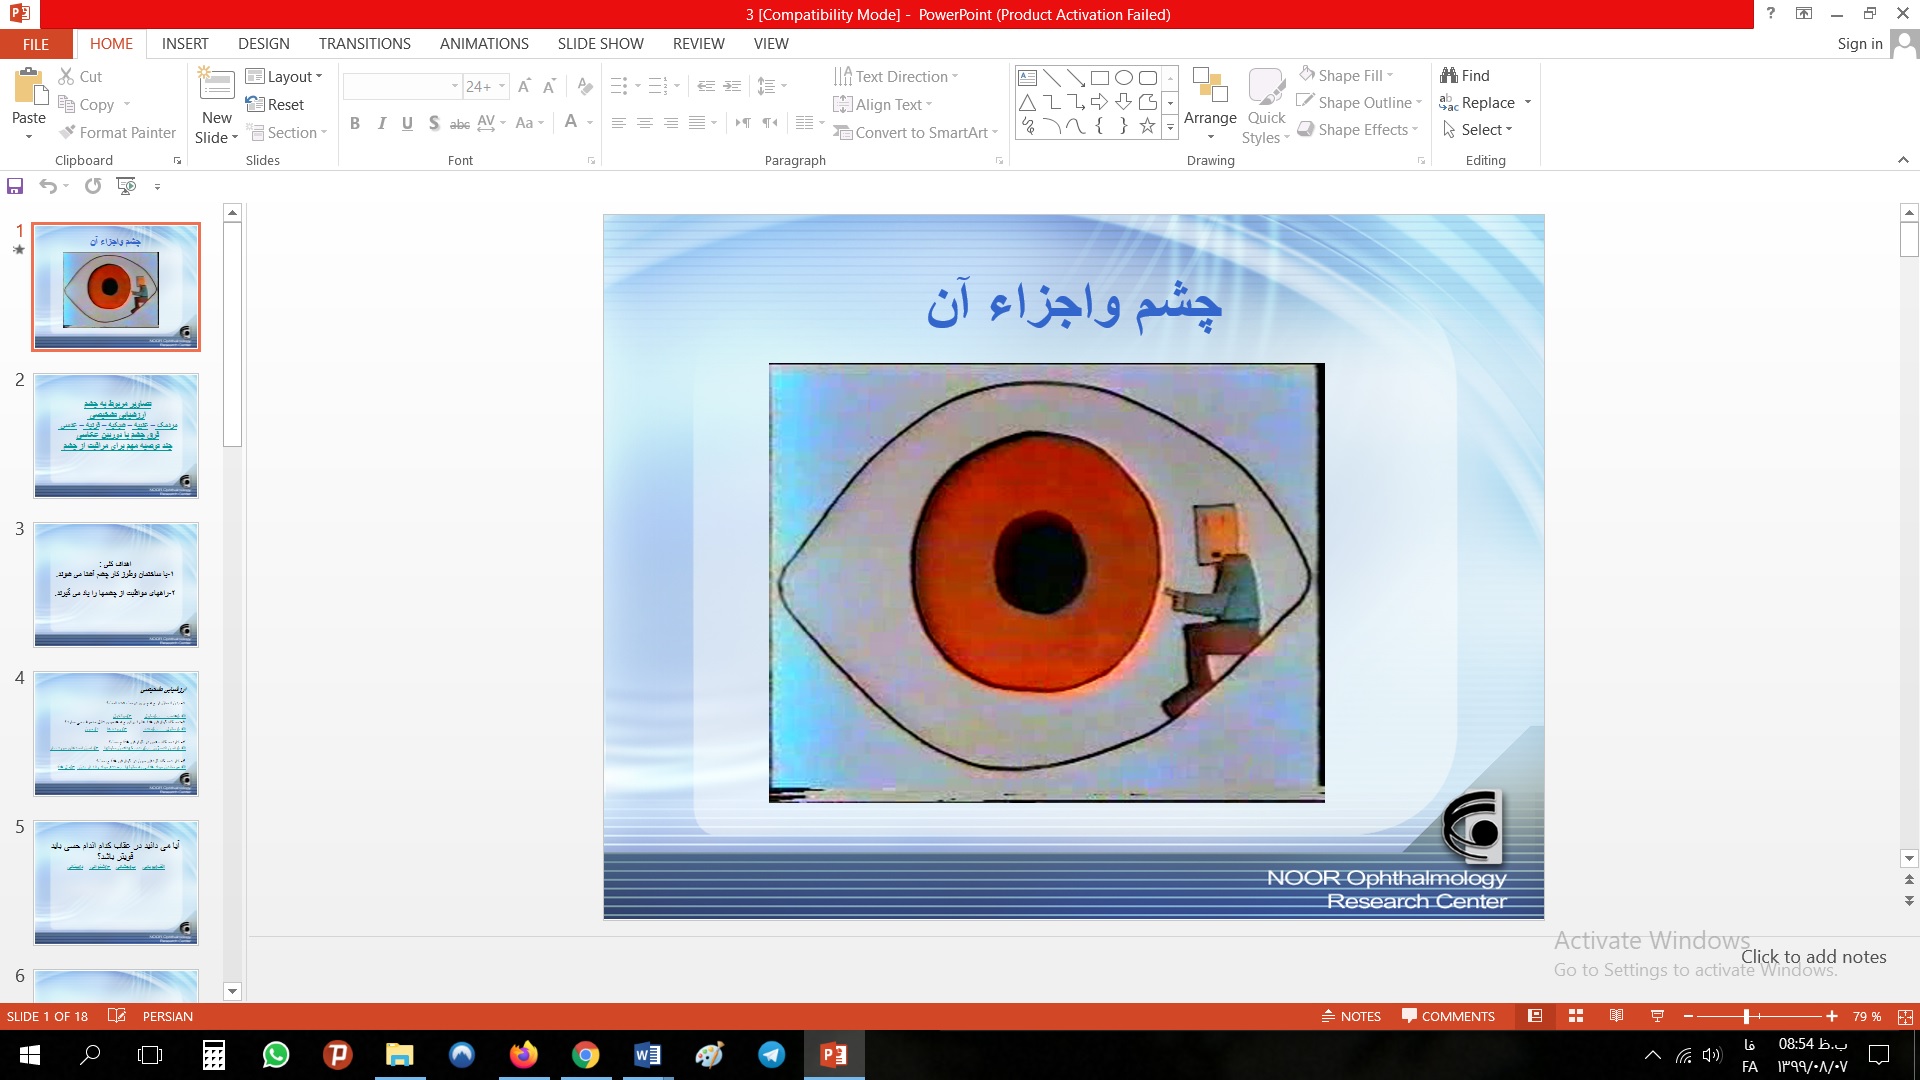Start Slide Show from the status bar icon
This screenshot has height=1080, width=1920.
(1657, 1016)
